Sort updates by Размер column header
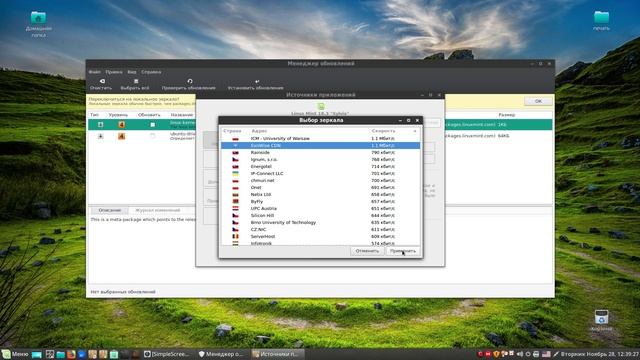The image size is (640, 360). 507,115
